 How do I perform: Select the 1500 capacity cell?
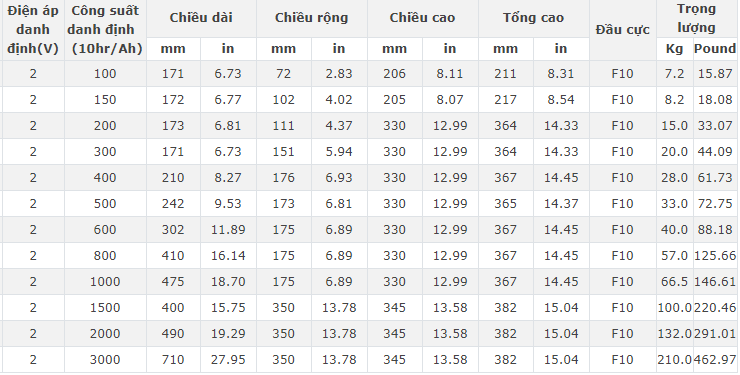click(x=105, y=308)
